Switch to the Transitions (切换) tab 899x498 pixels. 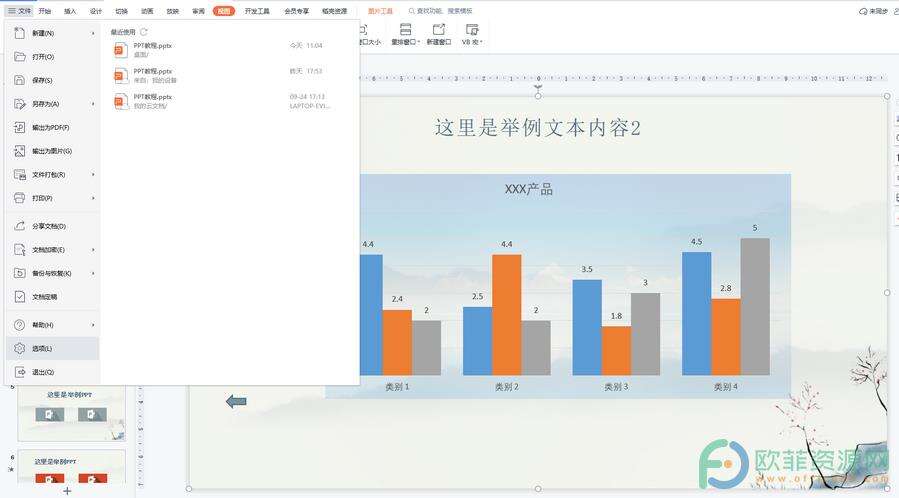point(122,11)
